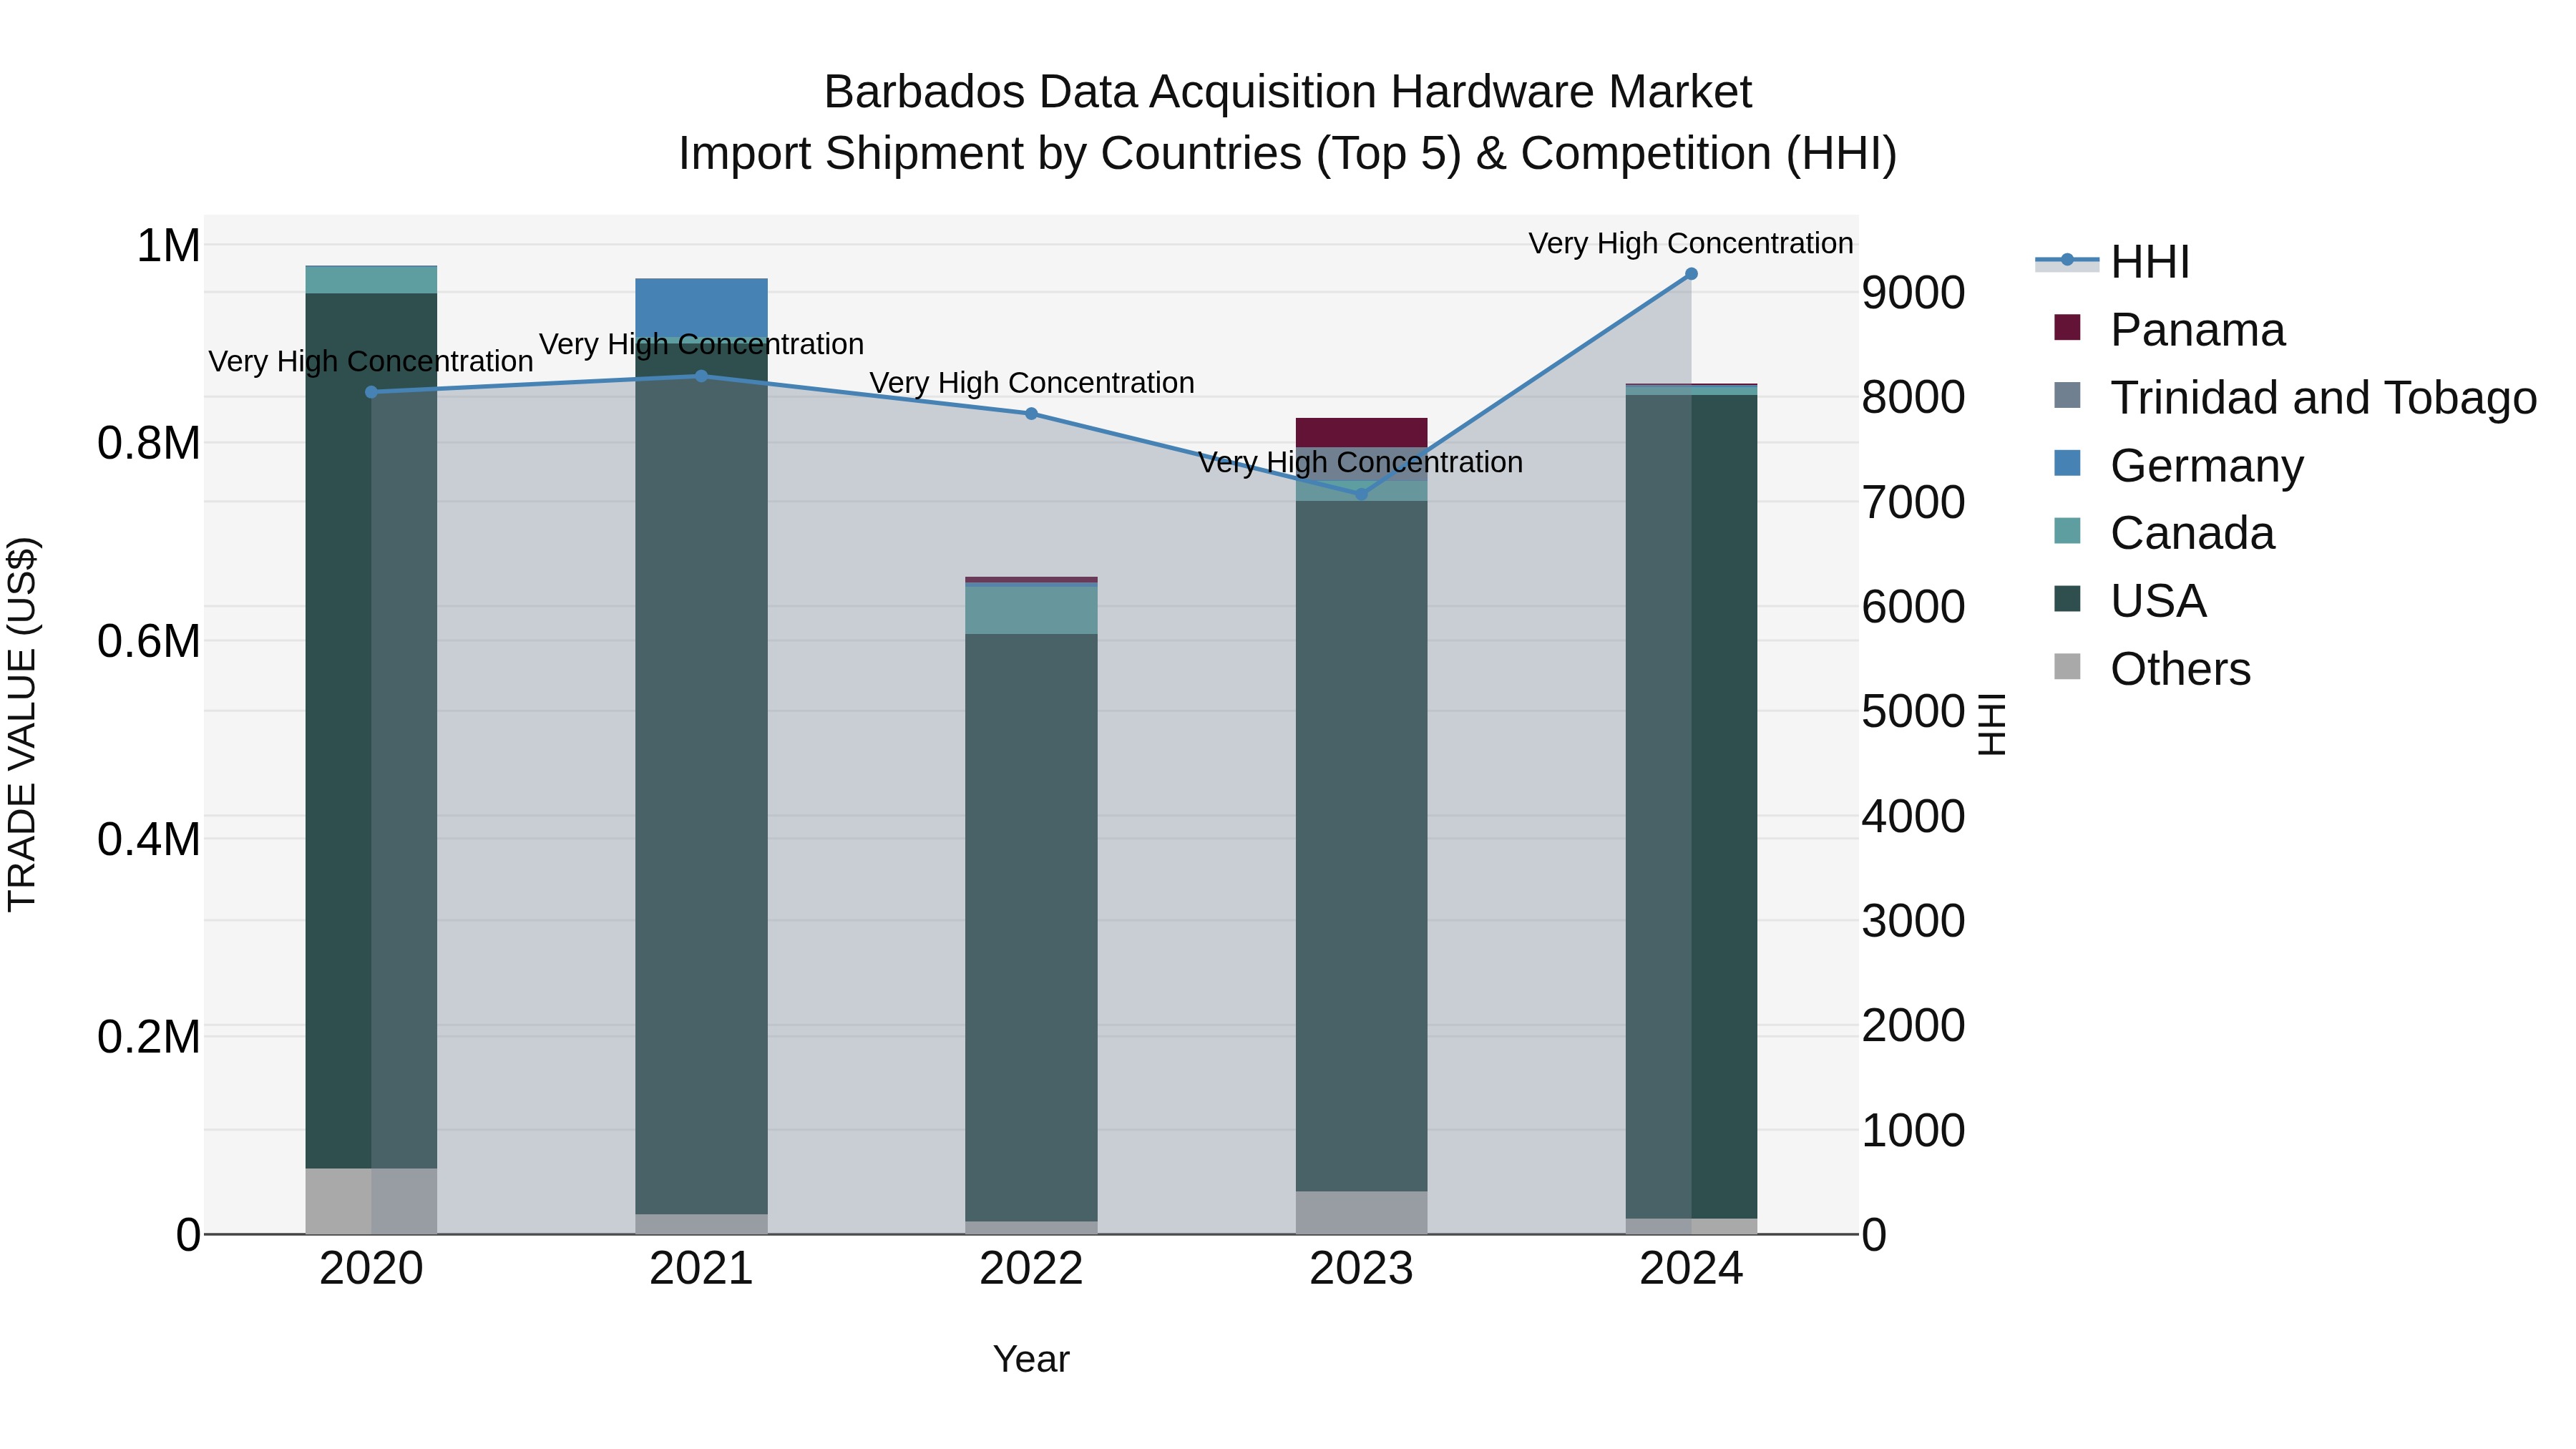Click the Others grey legend swatch
The image size is (2576, 1449).
coord(2067,667)
